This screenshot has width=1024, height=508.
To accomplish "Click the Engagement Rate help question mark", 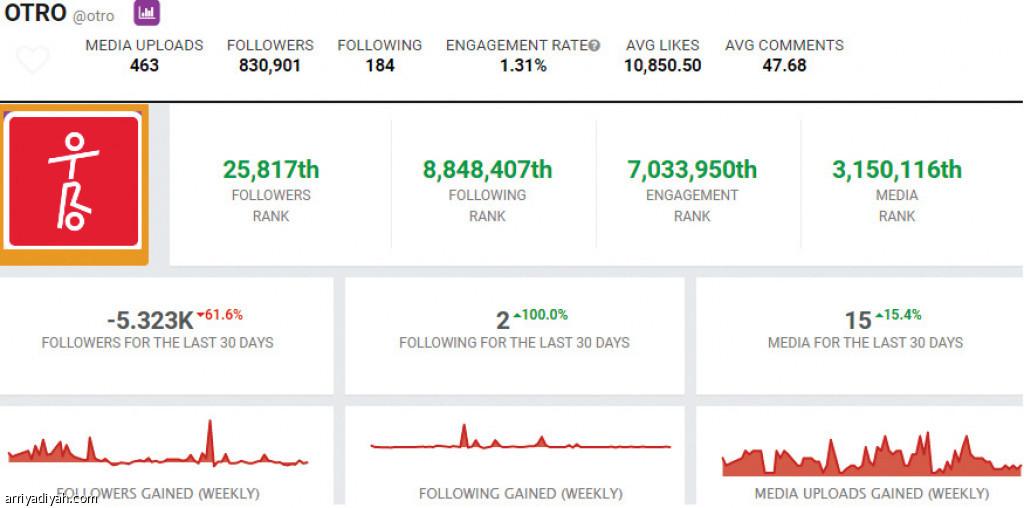I will click(594, 46).
